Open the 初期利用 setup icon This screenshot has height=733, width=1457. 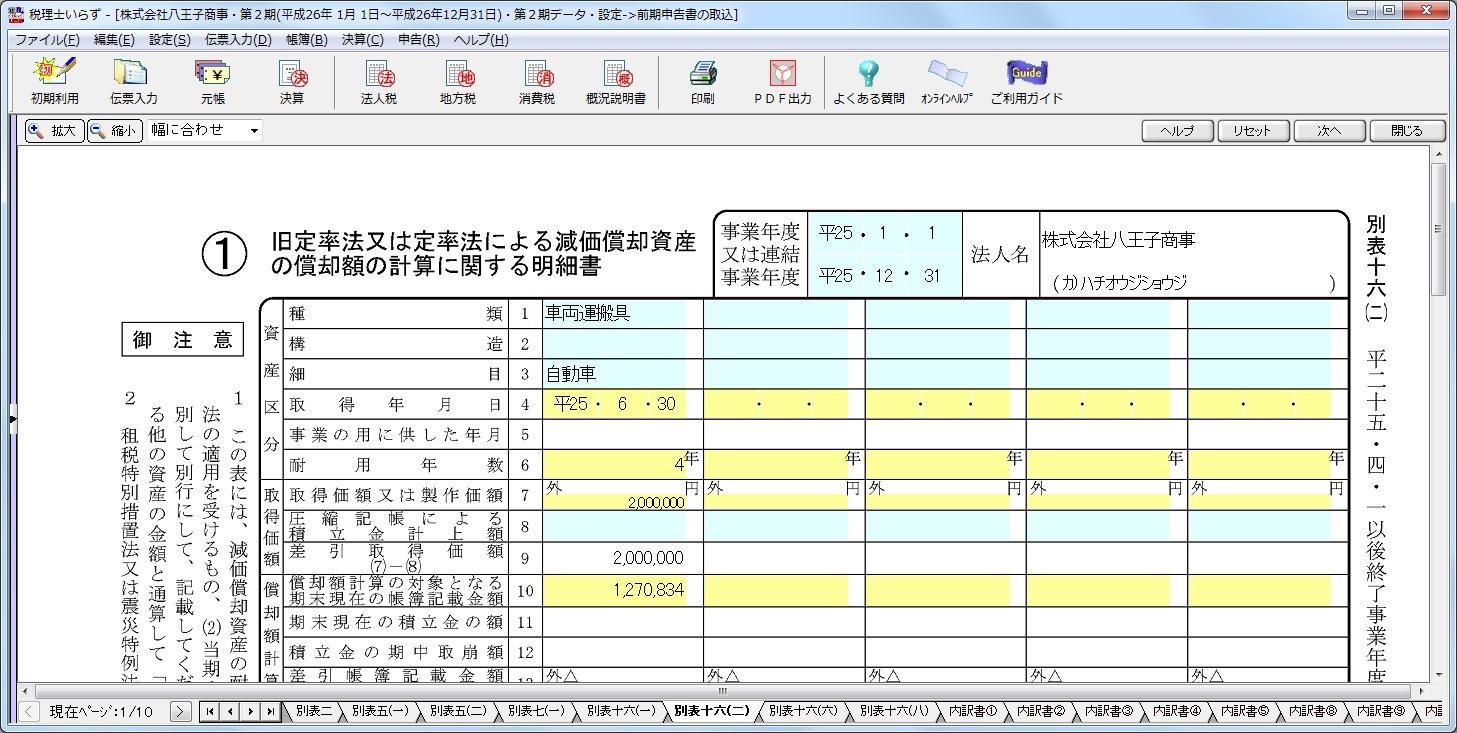(54, 82)
